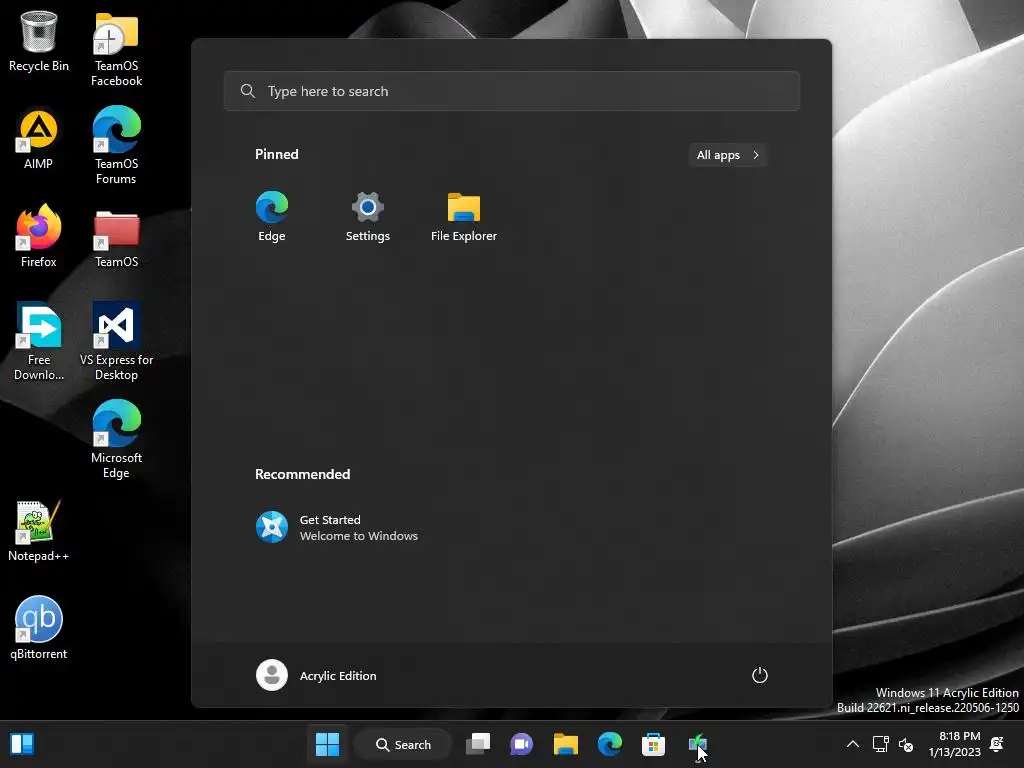Select the Free Download Manager desktop shortcut
This screenshot has height=768, width=1024.
[39, 342]
